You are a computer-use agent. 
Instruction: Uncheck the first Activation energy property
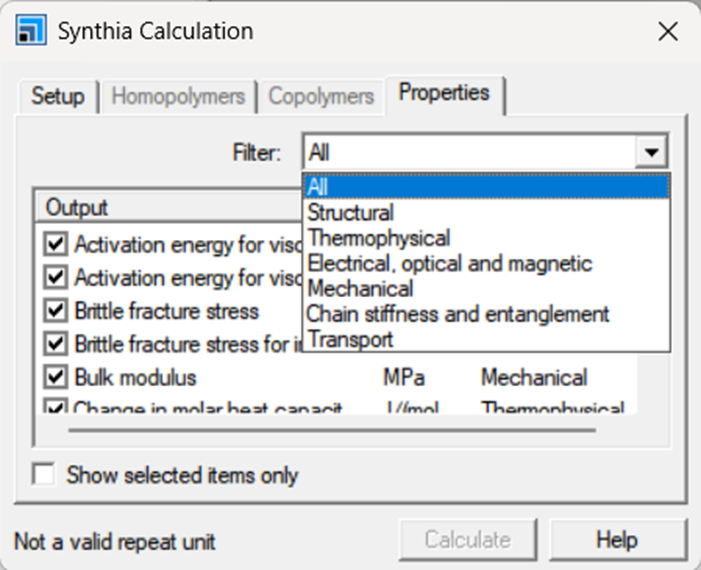click(57, 243)
